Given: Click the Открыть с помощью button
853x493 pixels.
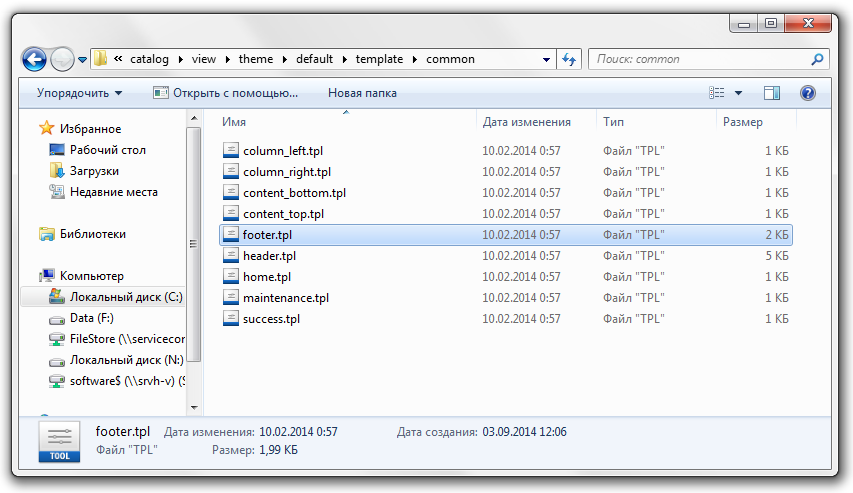Looking at the screenshot, I should pyautogui.click(x=226, y=93).
